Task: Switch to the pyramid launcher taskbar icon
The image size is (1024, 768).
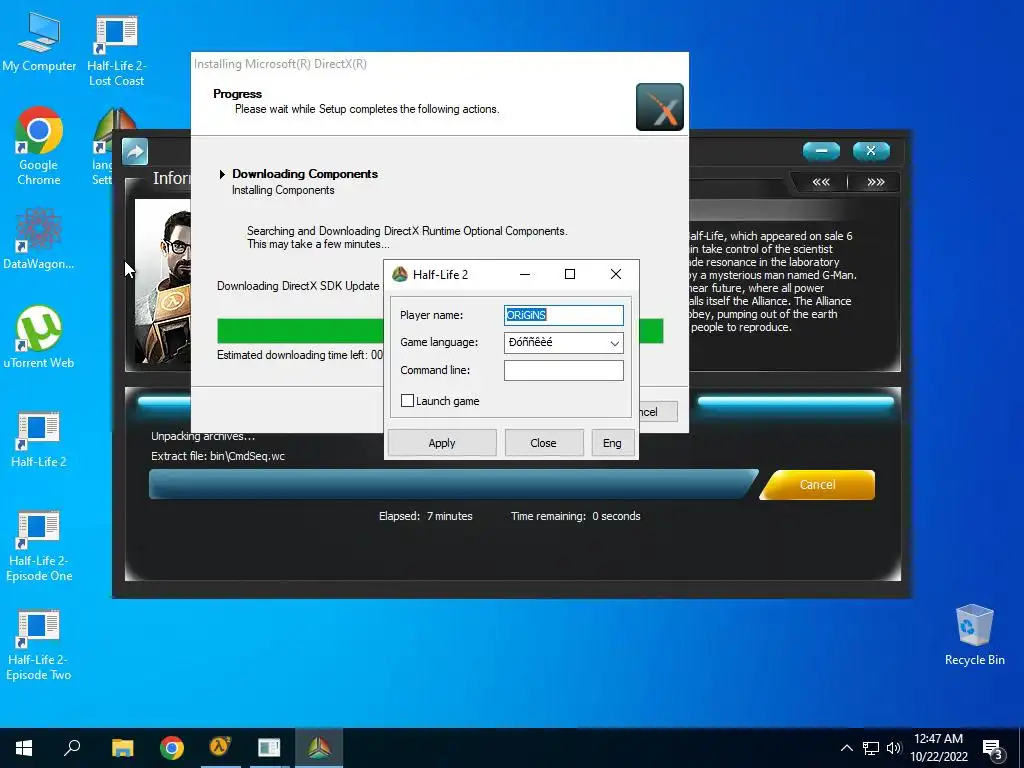Action: (x=319, y=748)
